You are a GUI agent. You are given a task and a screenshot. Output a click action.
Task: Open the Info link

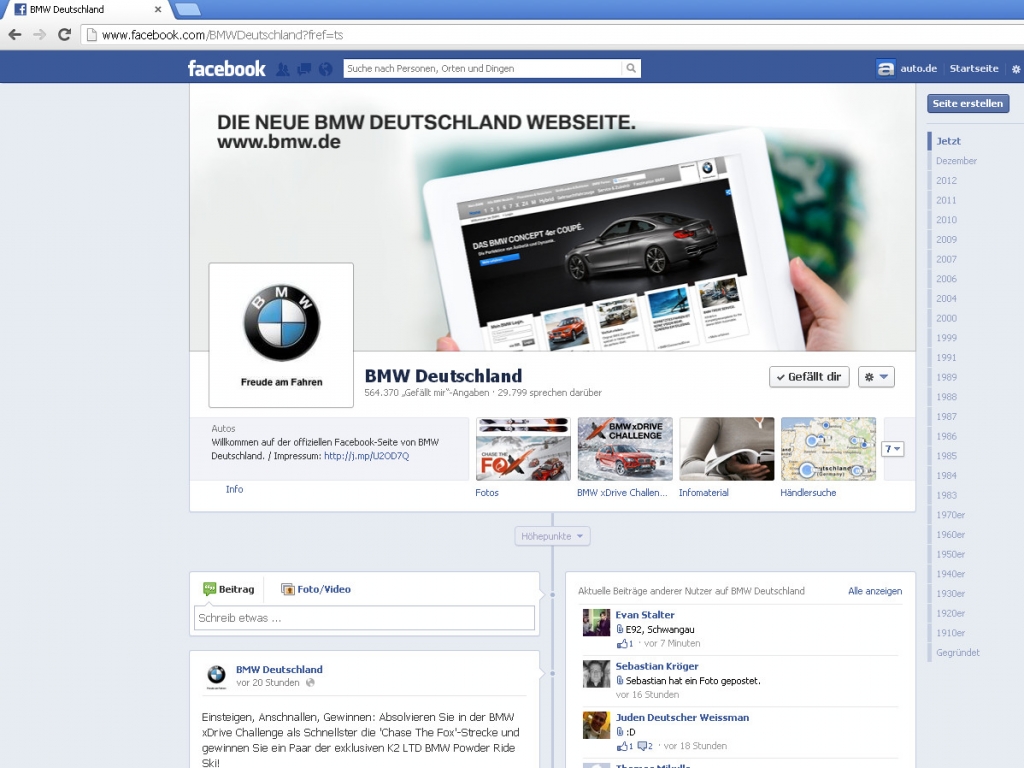[x=234, y=489]
